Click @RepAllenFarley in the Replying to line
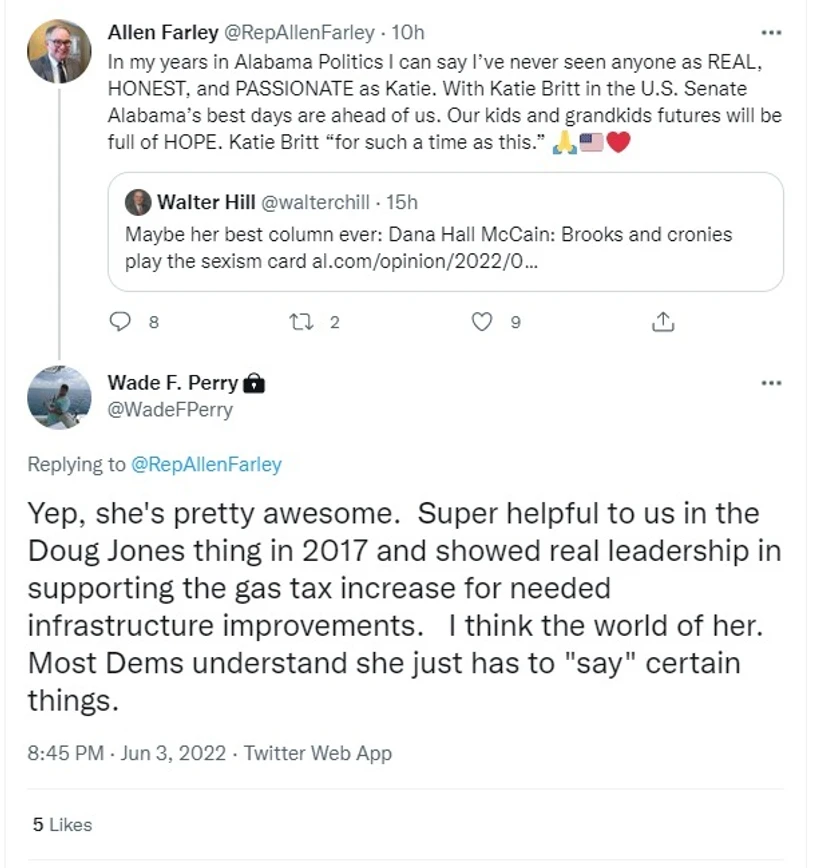The height and width of the screenshot is (868, 840). coord(207,464)
